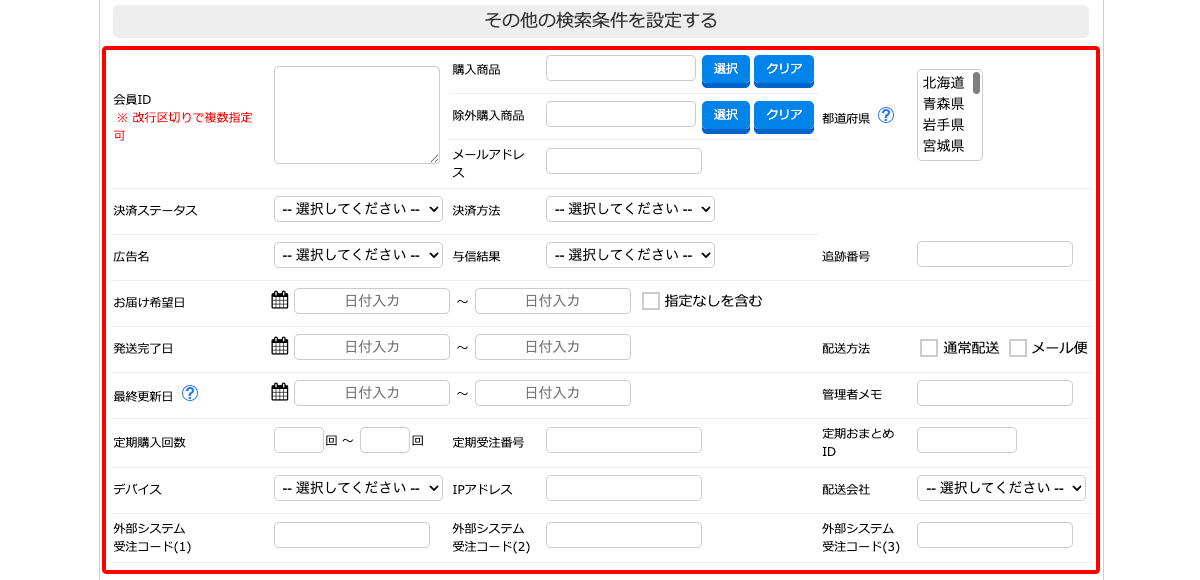Expand the 広告名 dropdown
The width and height of the screenshot is (1200, 580).
(x=358, y=255)
